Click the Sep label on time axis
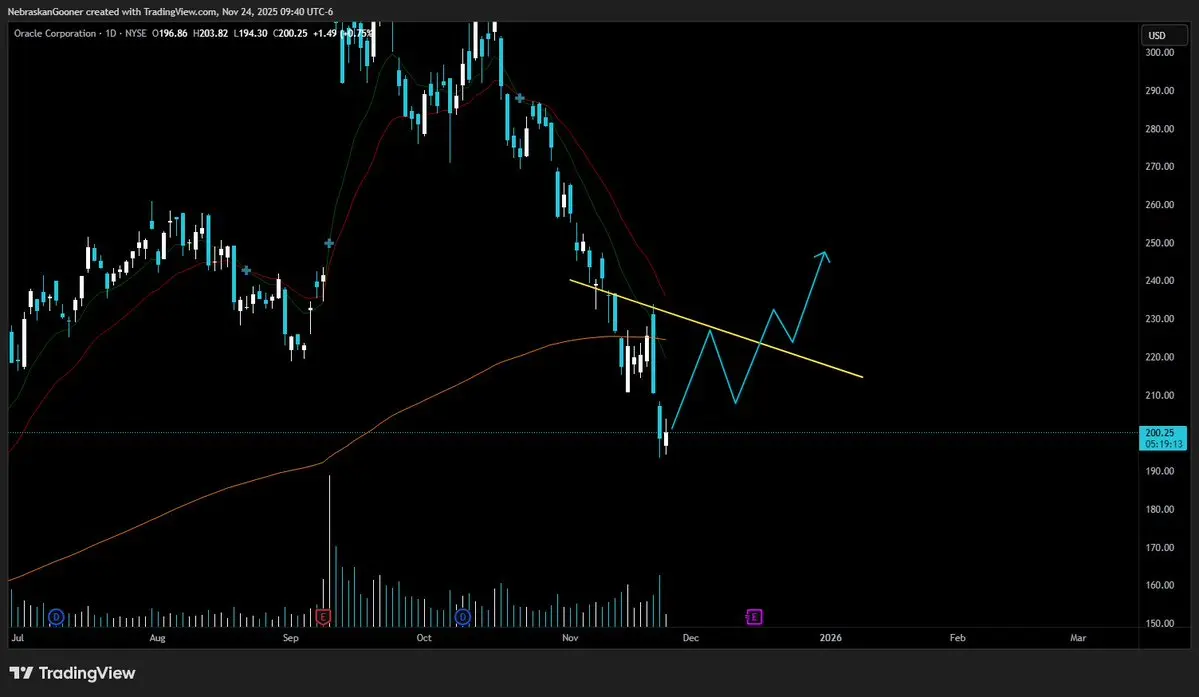This screenshot has width=1199, height=697. tap(291, 637)
